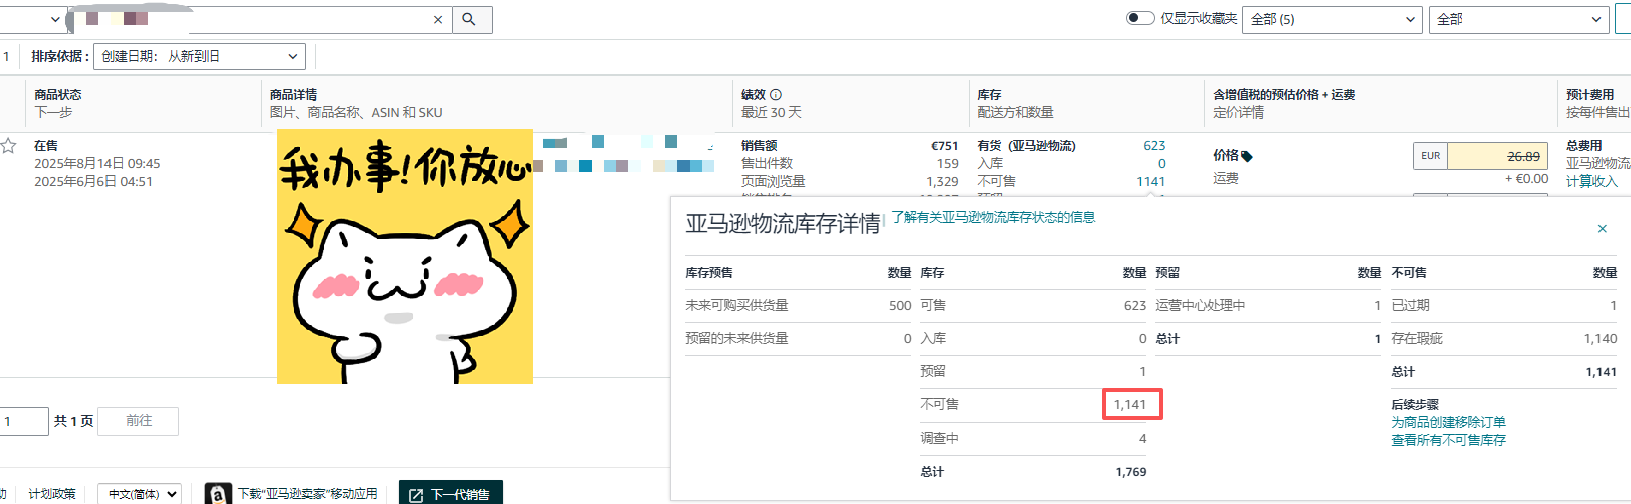Click the unsellable quantity 1141 in 库存 column
This screenshot has width=1631, height=504.
click(1150, 181)
